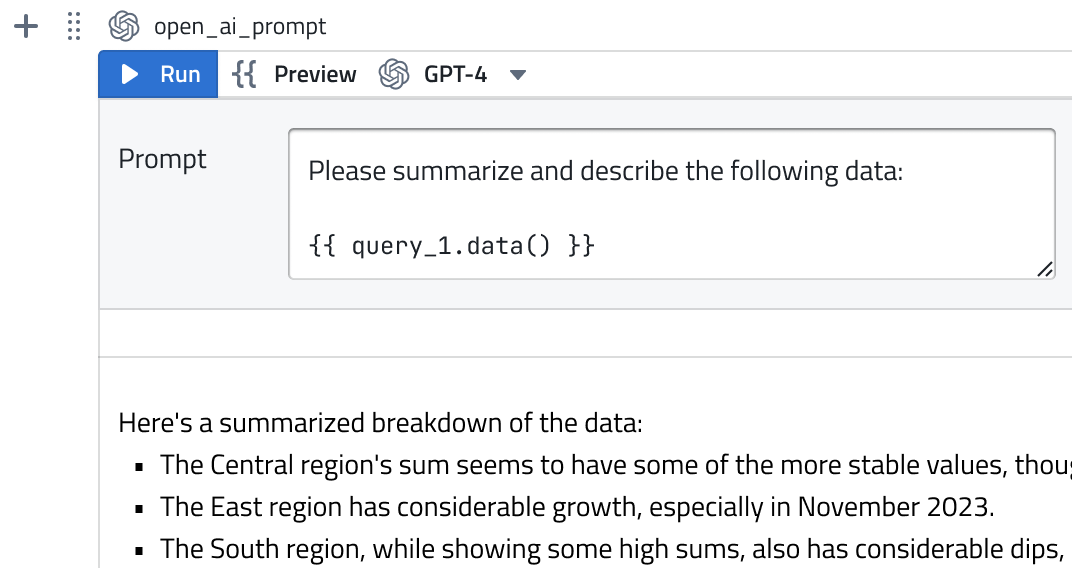This screenshot has width=1072, height=568.
Task: Click inside the Prompt text area
Action: tap(672, 204)
